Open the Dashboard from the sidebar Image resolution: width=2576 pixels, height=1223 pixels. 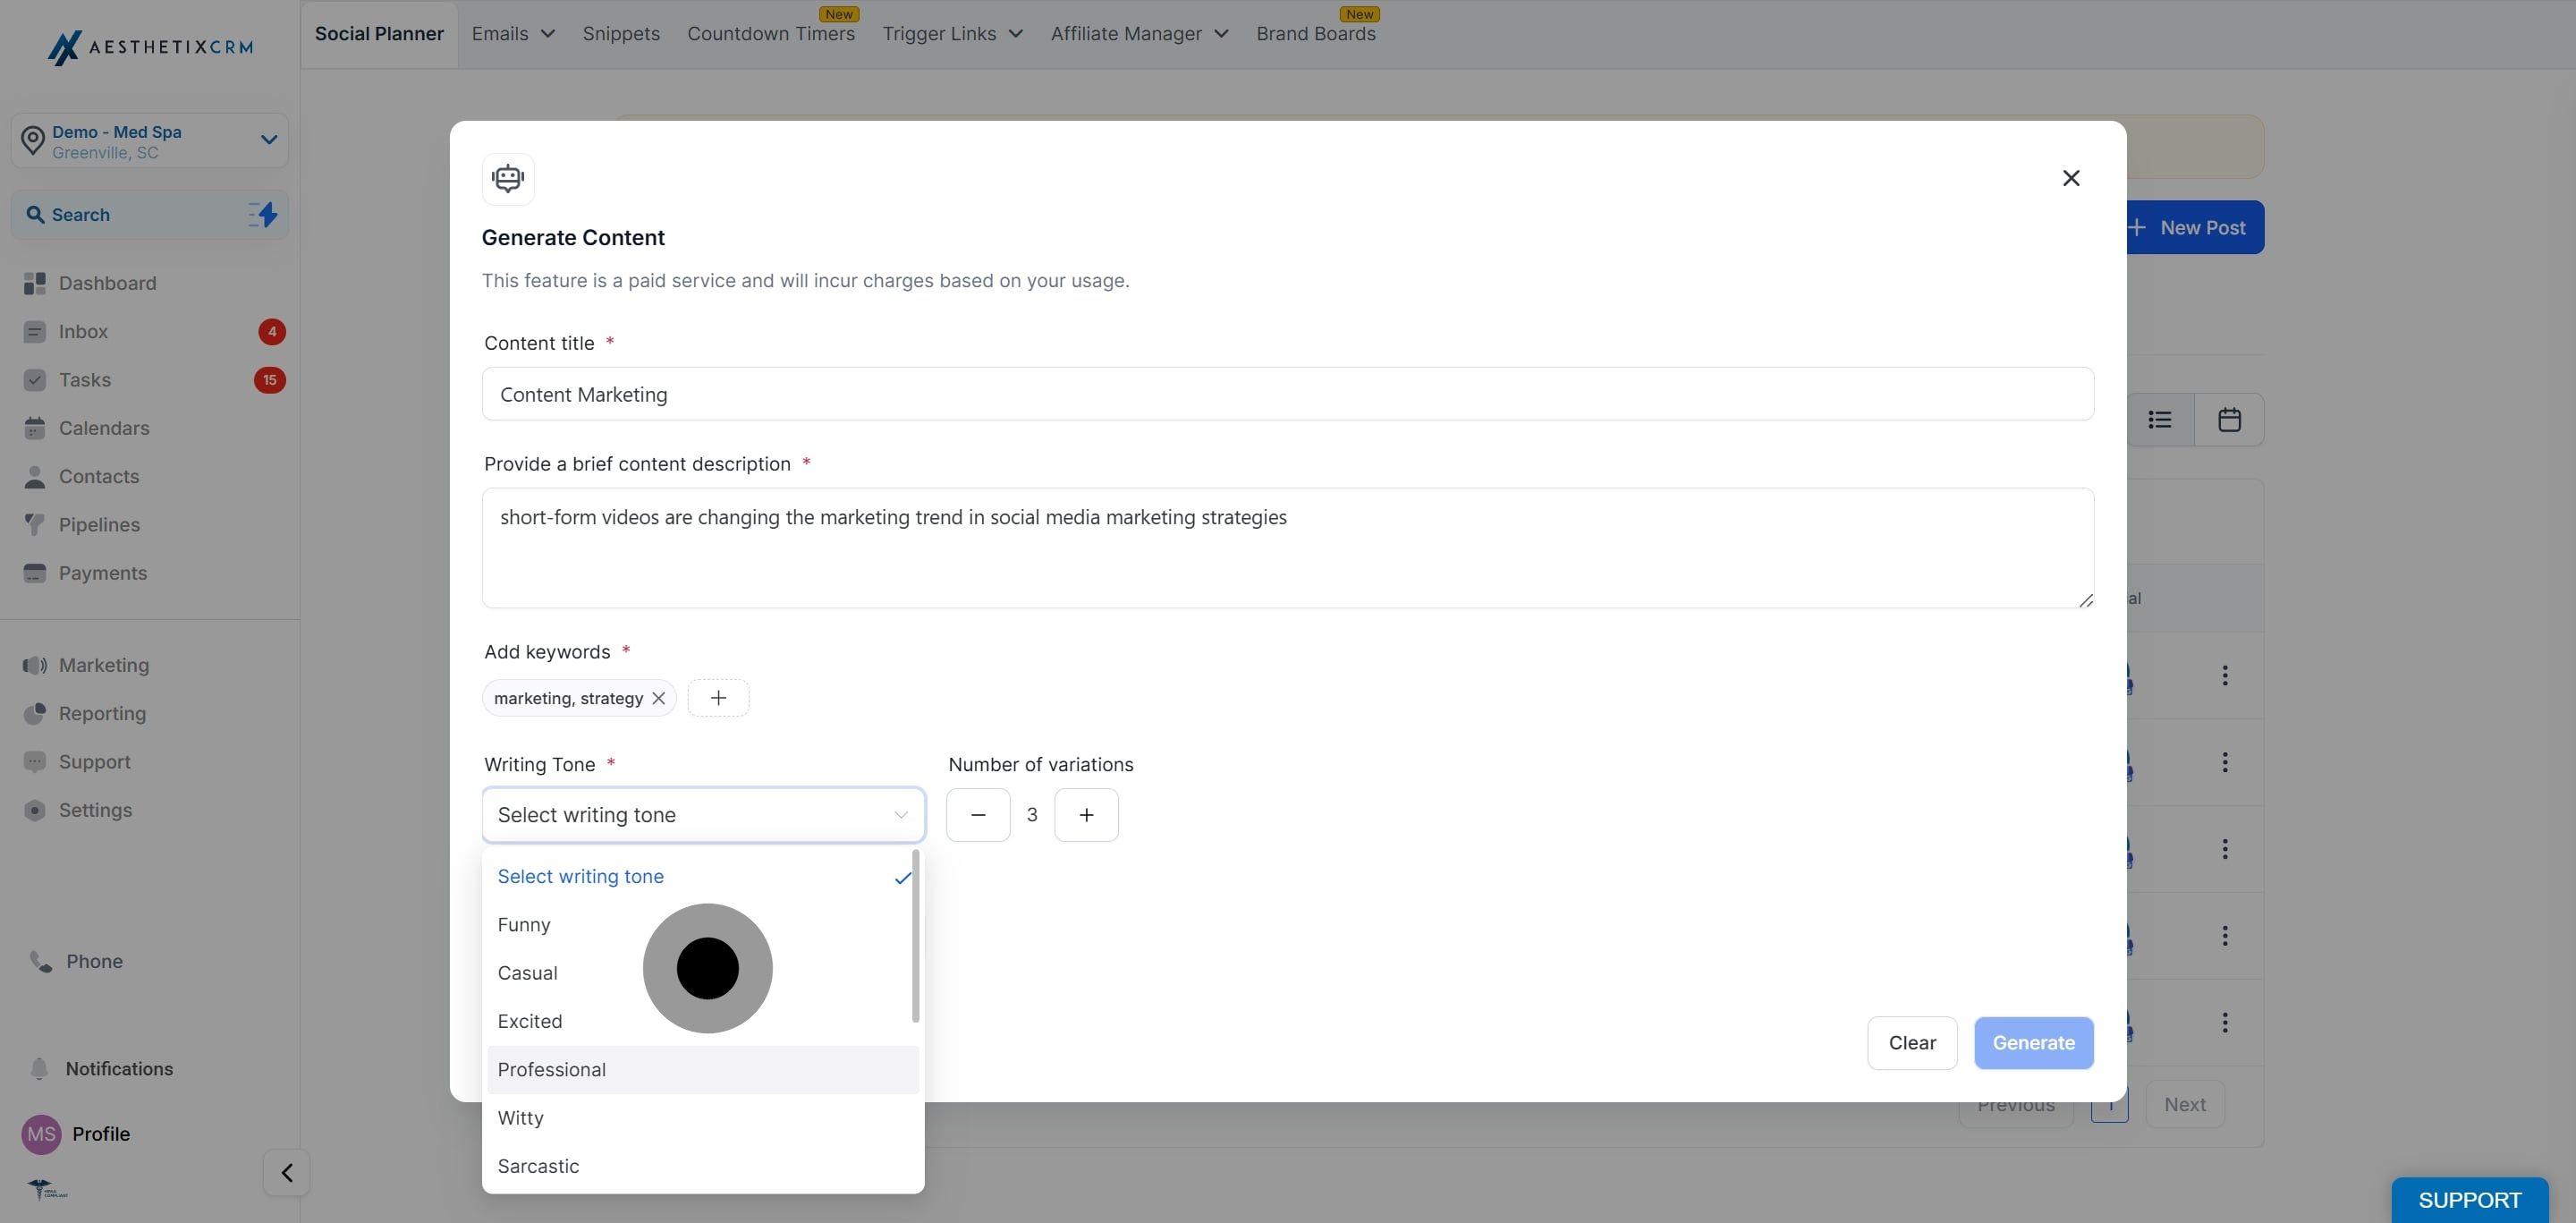tap(107, 283)
